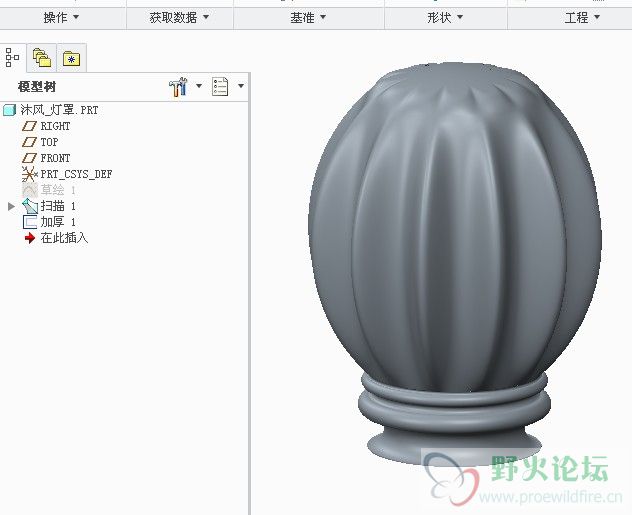Open the 操作 ribbon group dropdown
Viewport: 632px width, 515px height.
tap(61, 18)
